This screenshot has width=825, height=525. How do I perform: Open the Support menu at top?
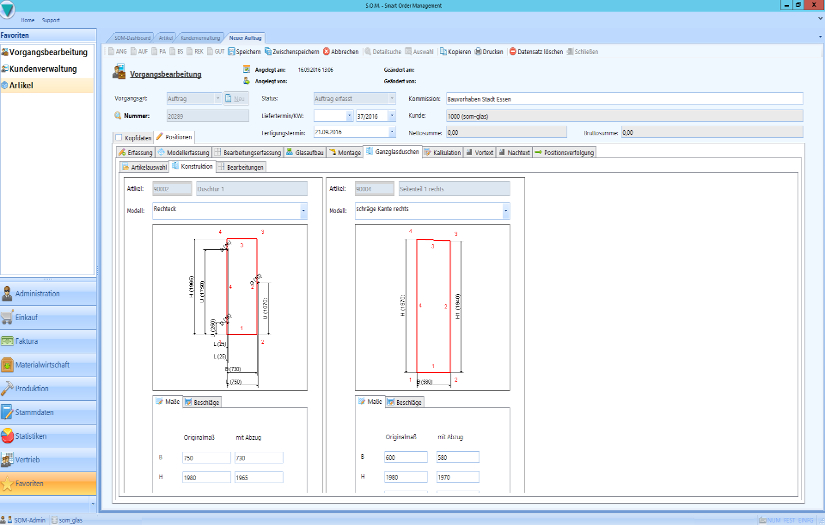[x=50, y=19]
